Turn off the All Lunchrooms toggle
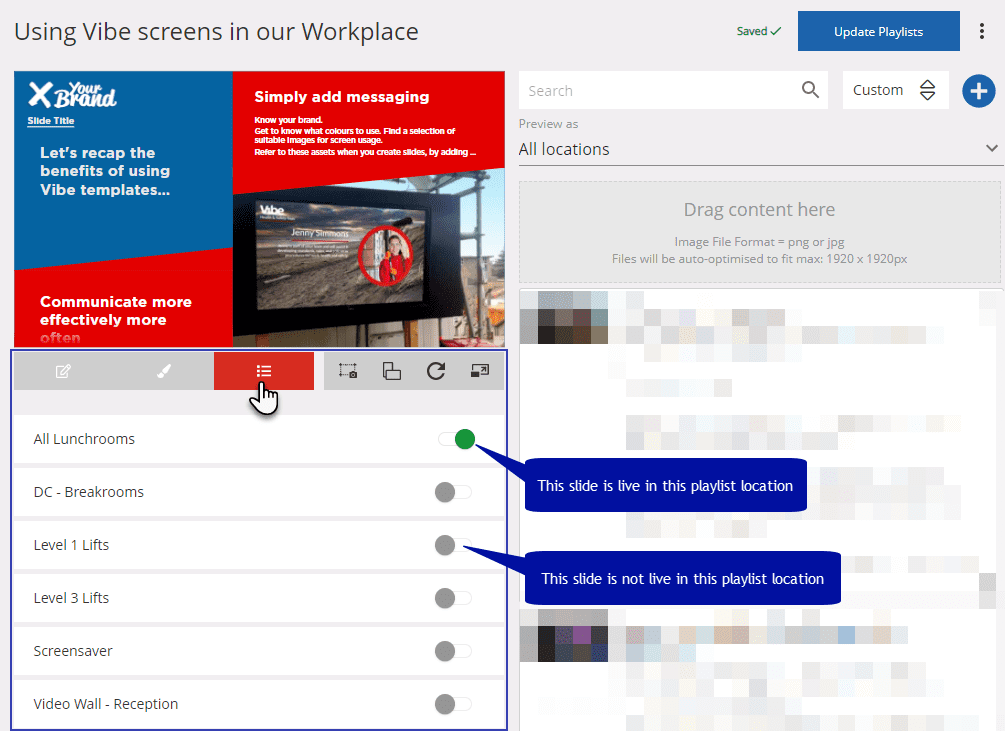Viewport: 1005px width, 731px height. pos(456,439)
